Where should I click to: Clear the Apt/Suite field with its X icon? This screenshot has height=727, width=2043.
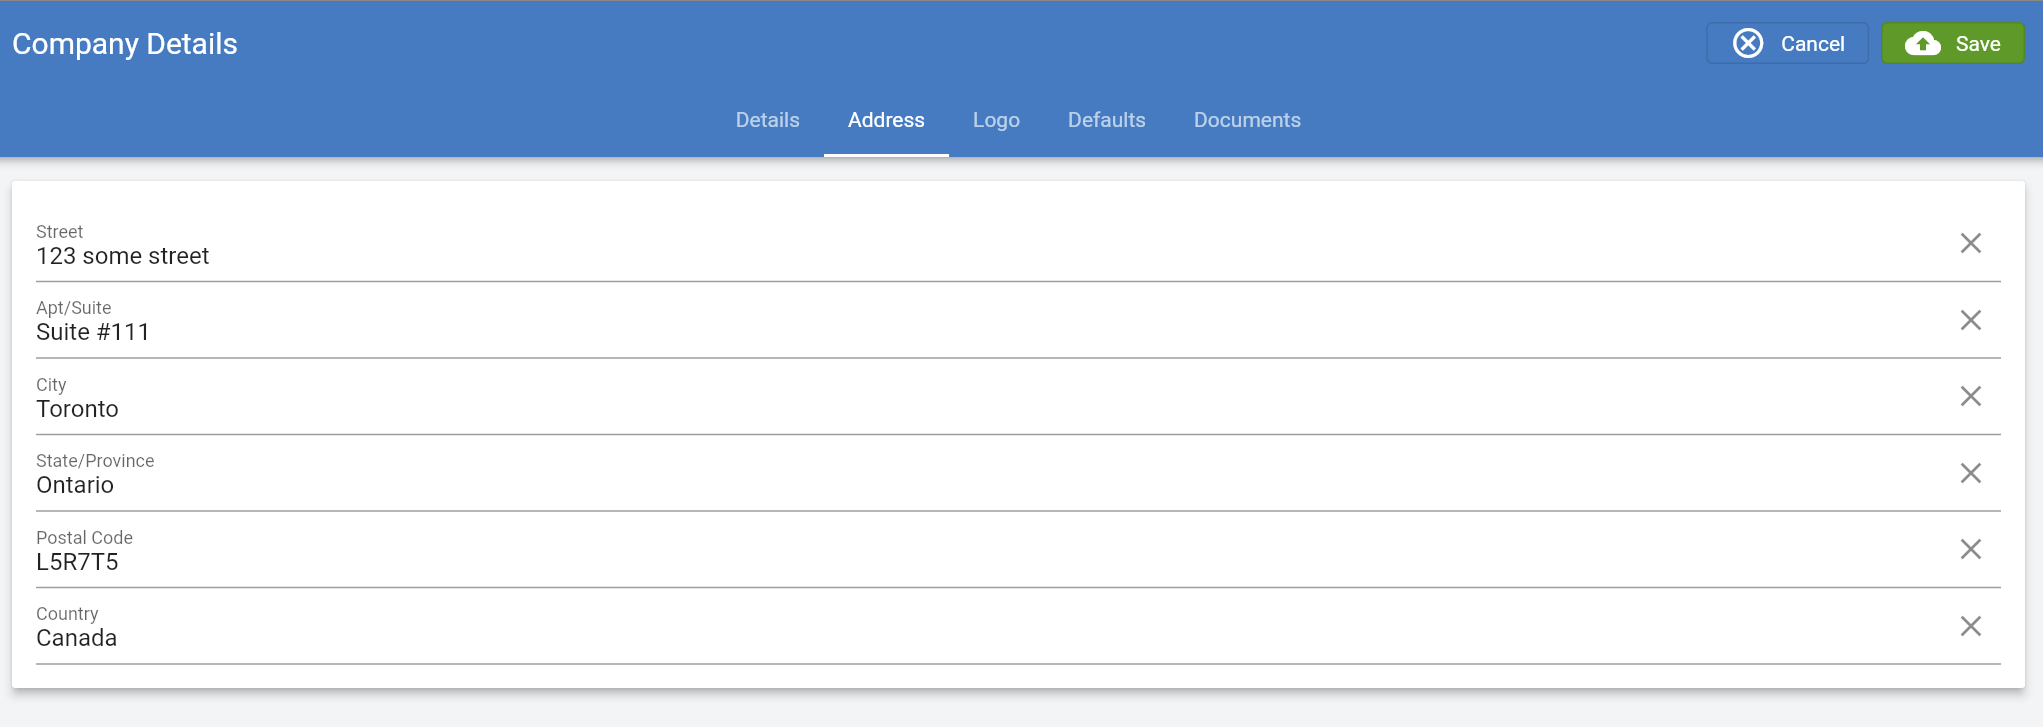(1970, 320)
